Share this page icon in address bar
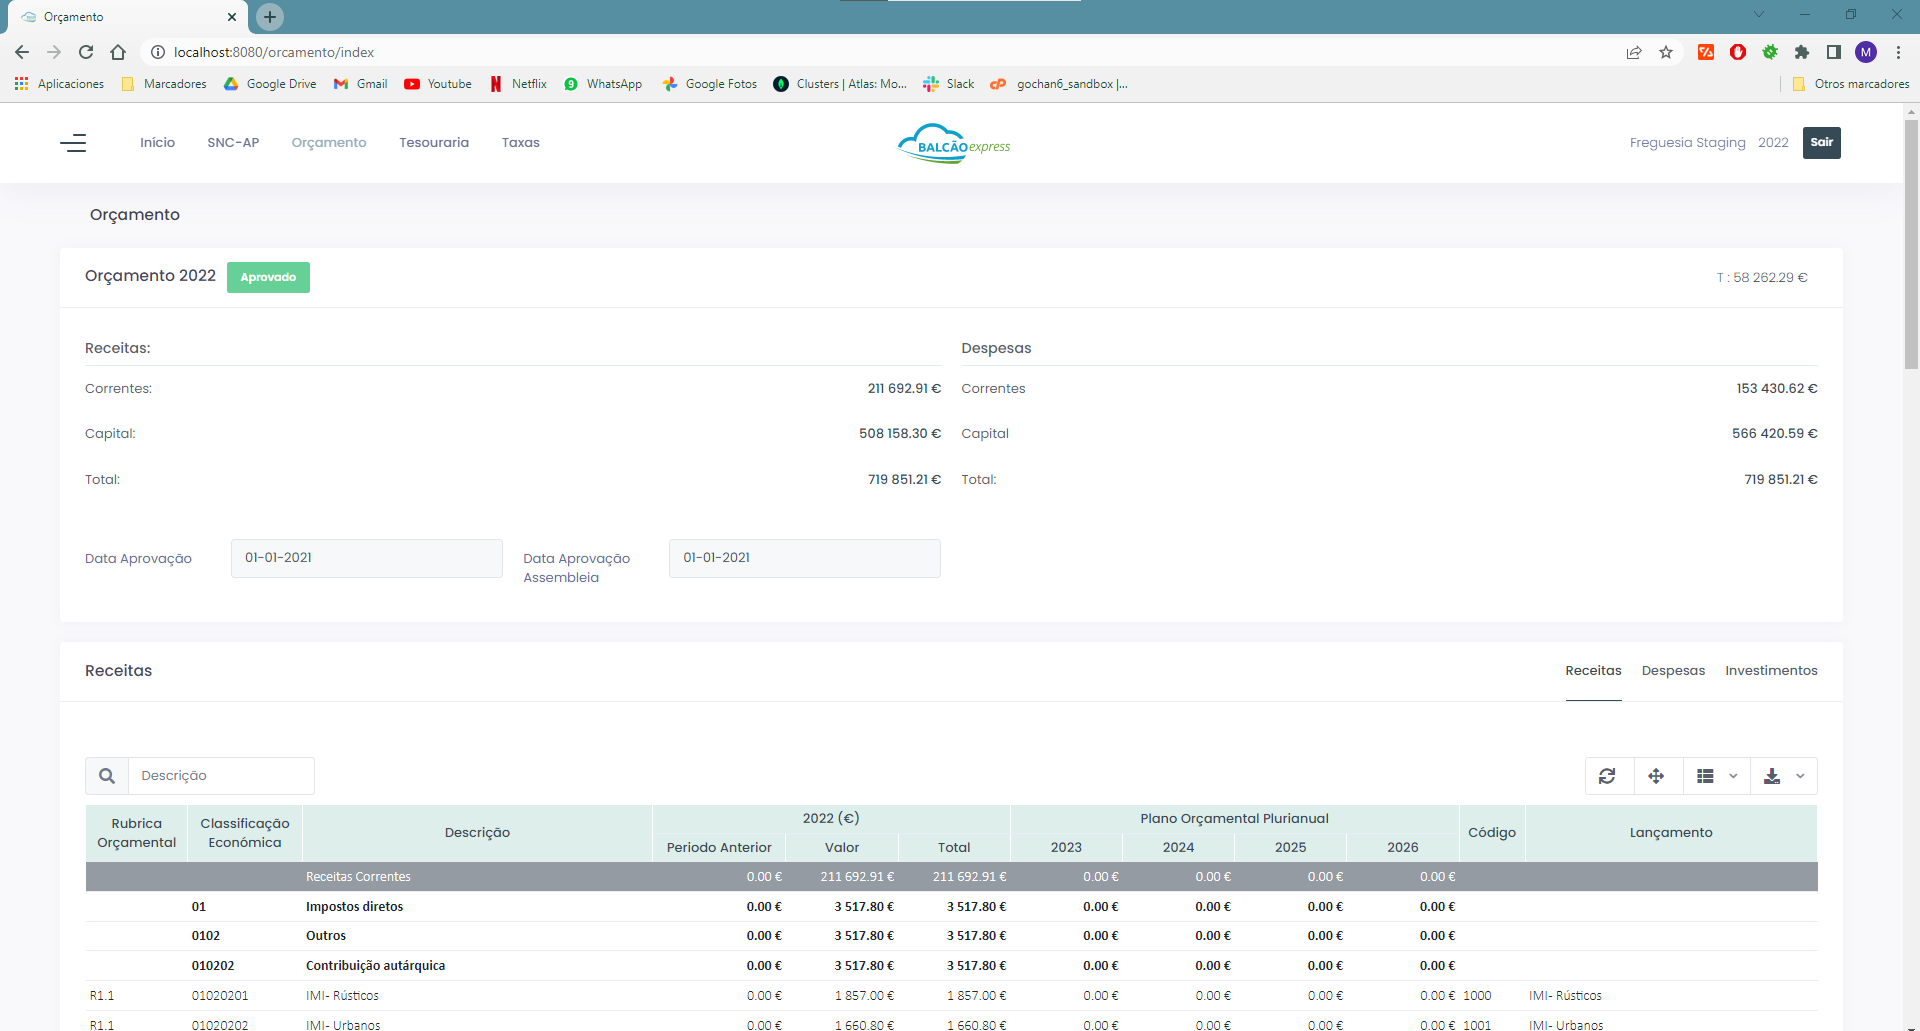Viewport: 1920px width, 1031px height. tap(1634, 52)
